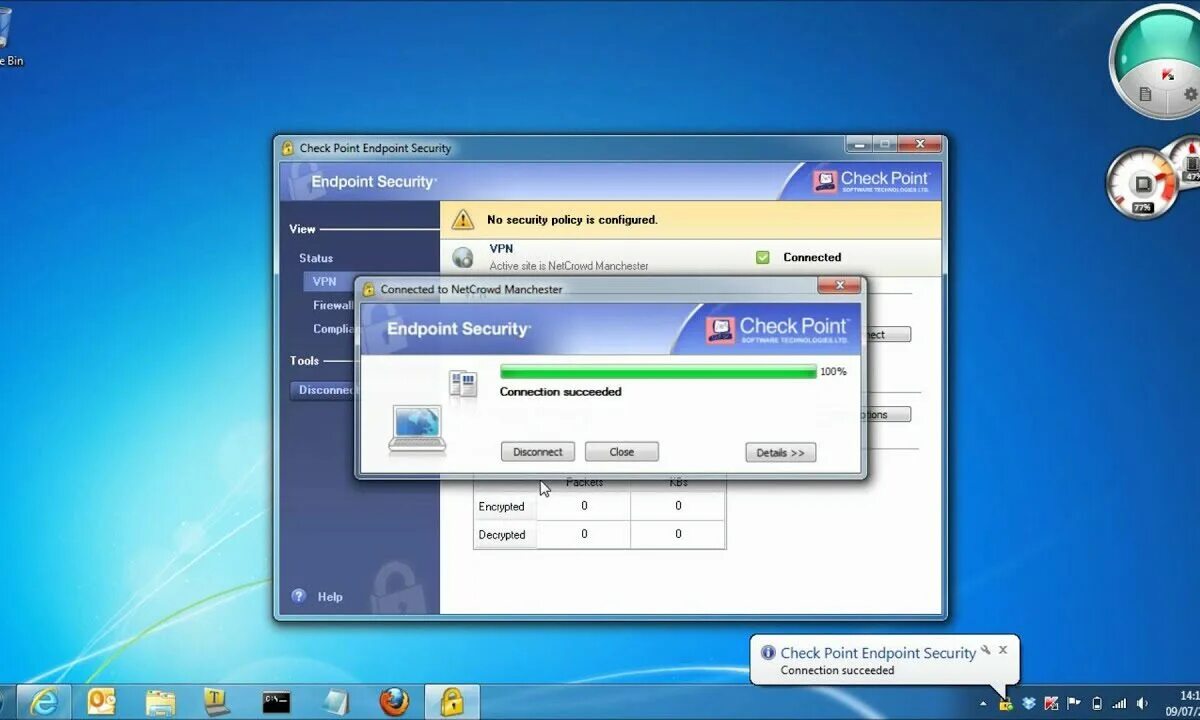Click wrench options icon in notification balloon

(985, 649)
